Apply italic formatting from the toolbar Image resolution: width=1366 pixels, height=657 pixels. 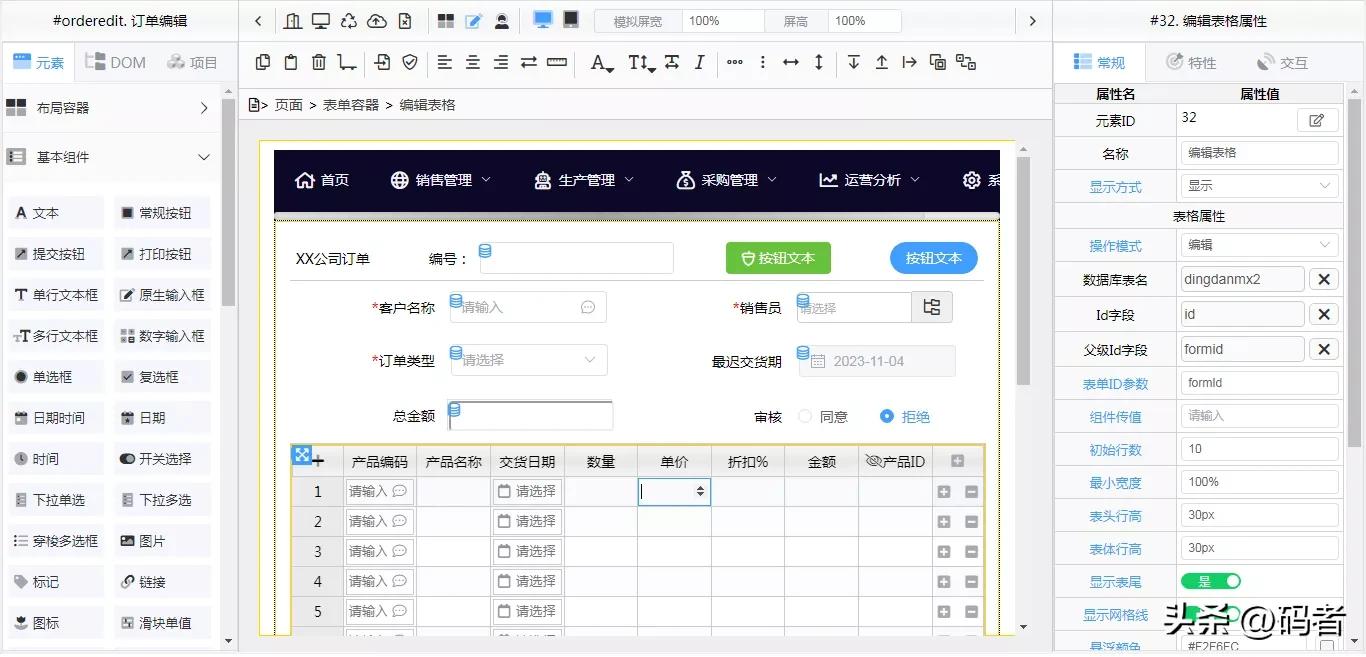point(700,62)
